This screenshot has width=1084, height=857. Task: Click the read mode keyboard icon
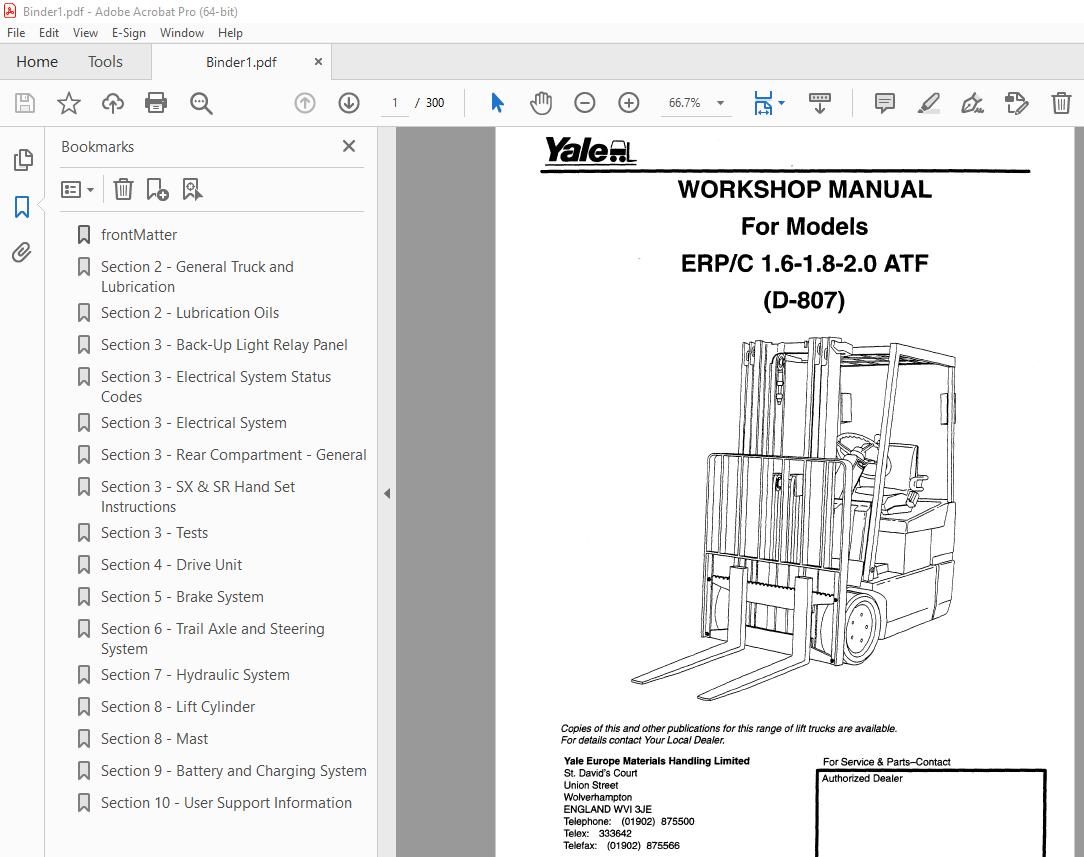pos(820,103)
